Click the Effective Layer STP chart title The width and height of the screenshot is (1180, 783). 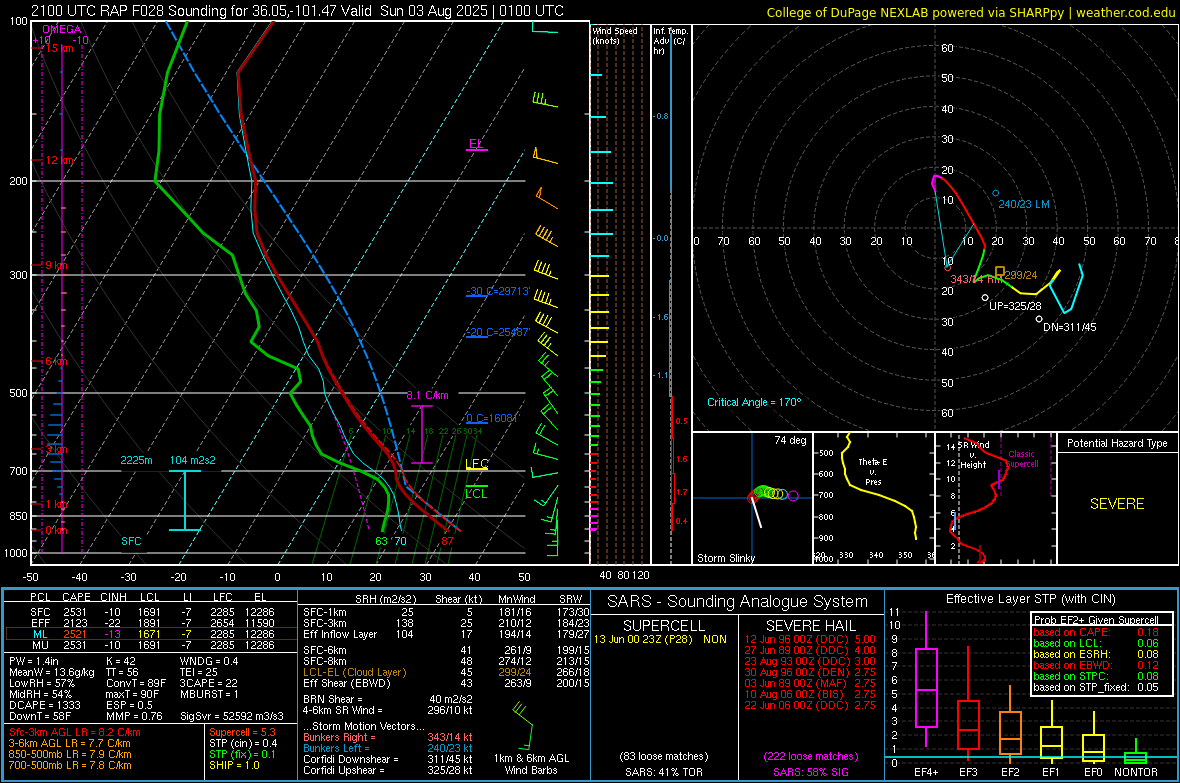click(x=1030, y=599)
